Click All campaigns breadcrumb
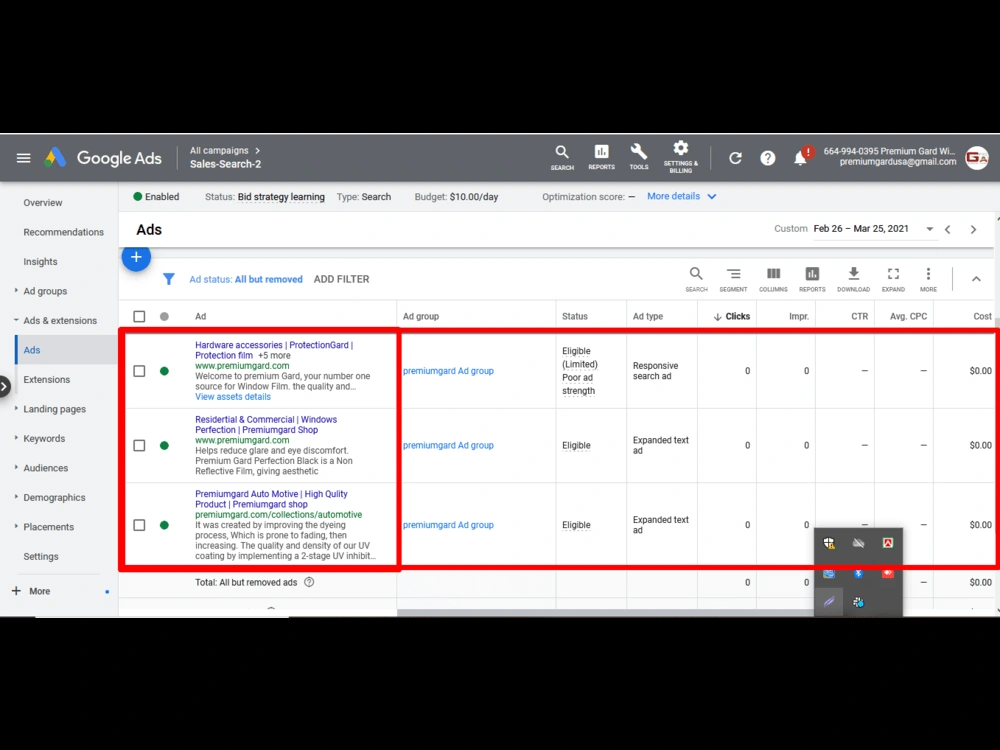The image size is (1000, 750). pyautogui.click(x=219, y=151)
